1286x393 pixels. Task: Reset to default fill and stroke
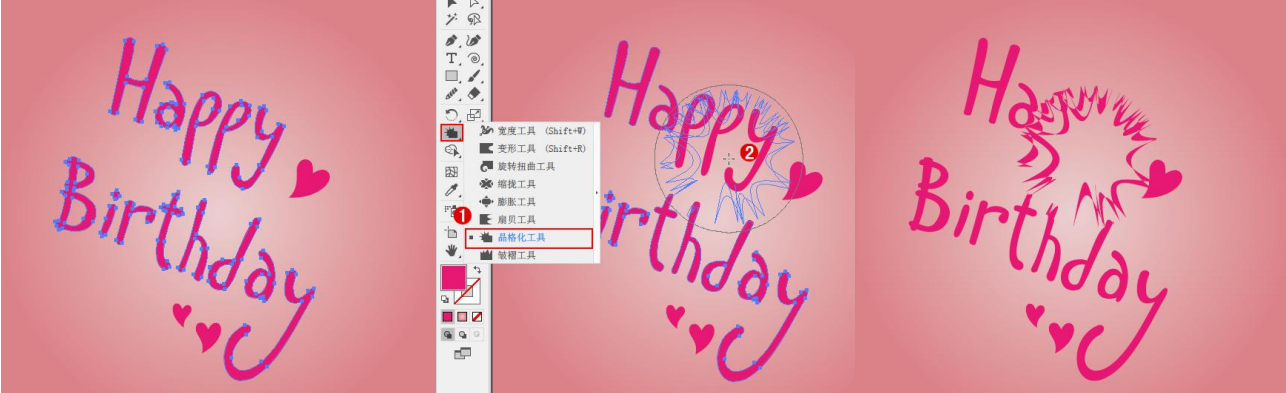[445, 299]
